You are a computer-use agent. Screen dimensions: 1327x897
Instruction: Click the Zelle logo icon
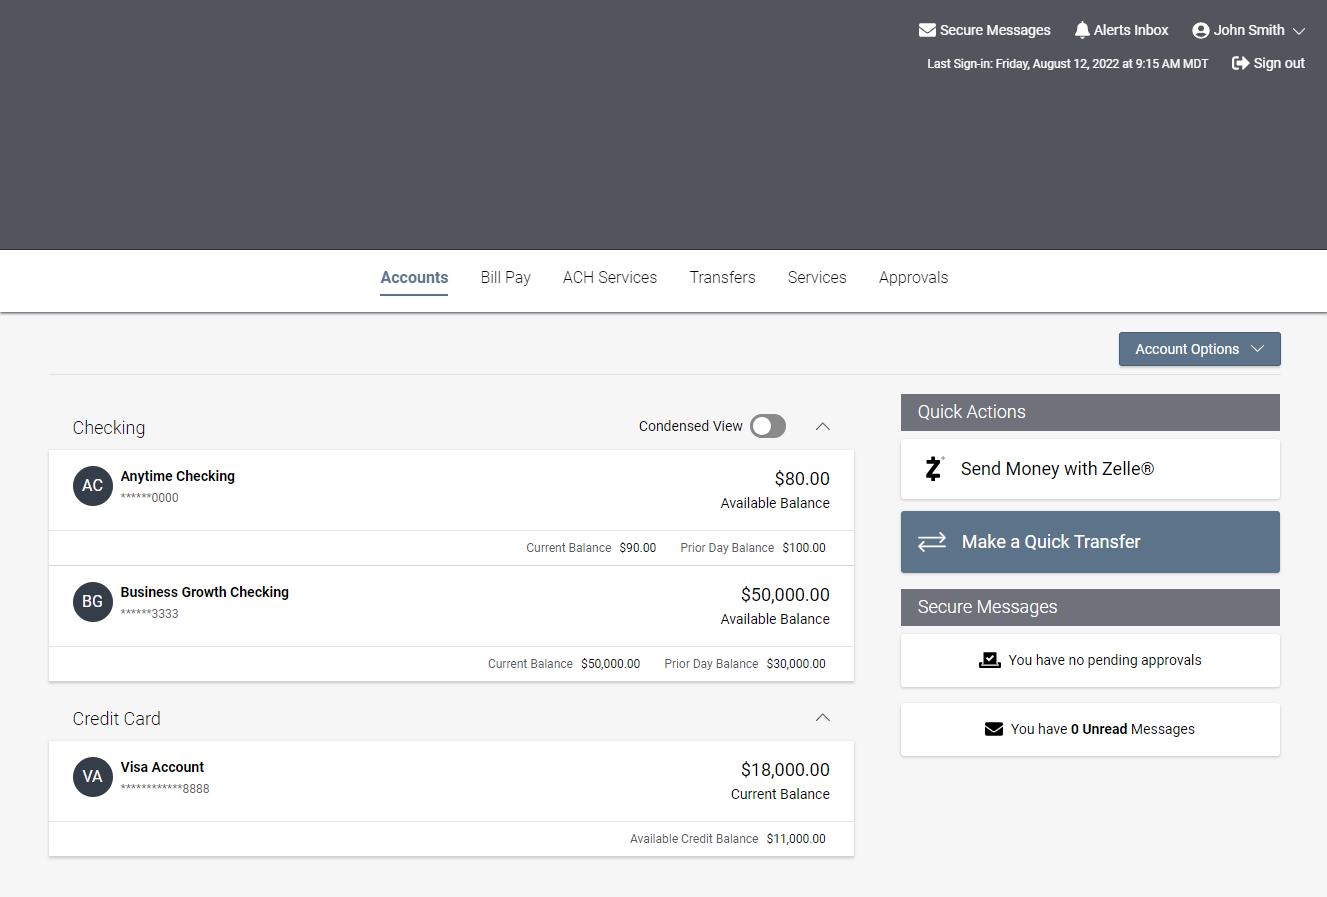934,469
